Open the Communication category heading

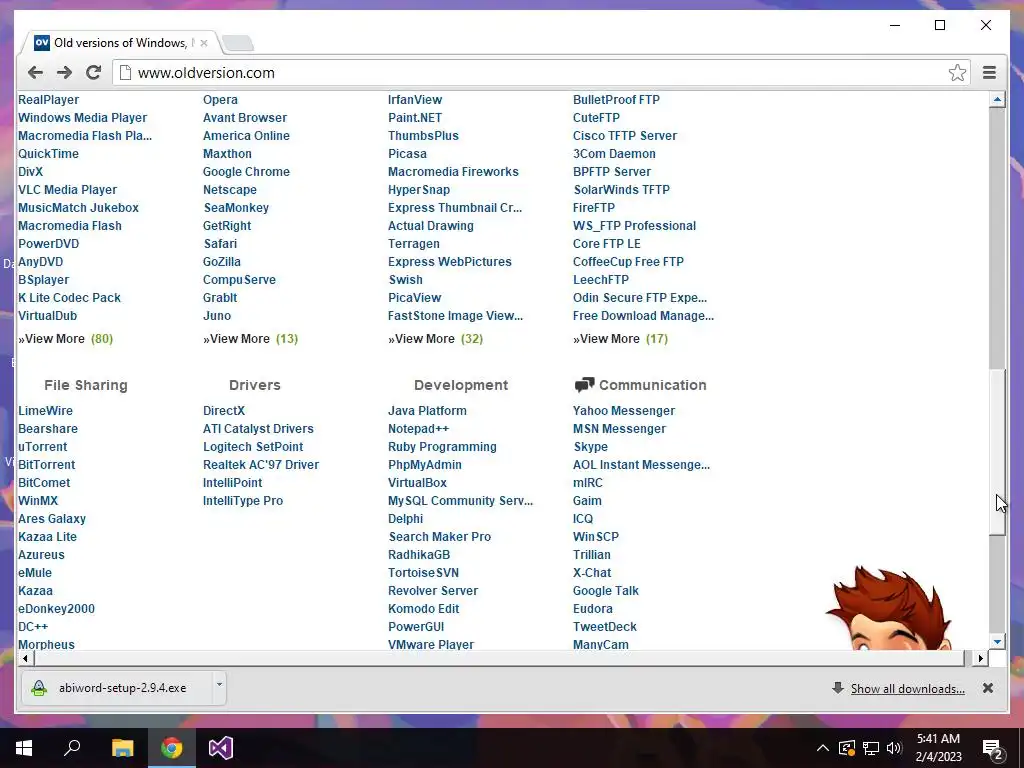(x=652, y=385)
